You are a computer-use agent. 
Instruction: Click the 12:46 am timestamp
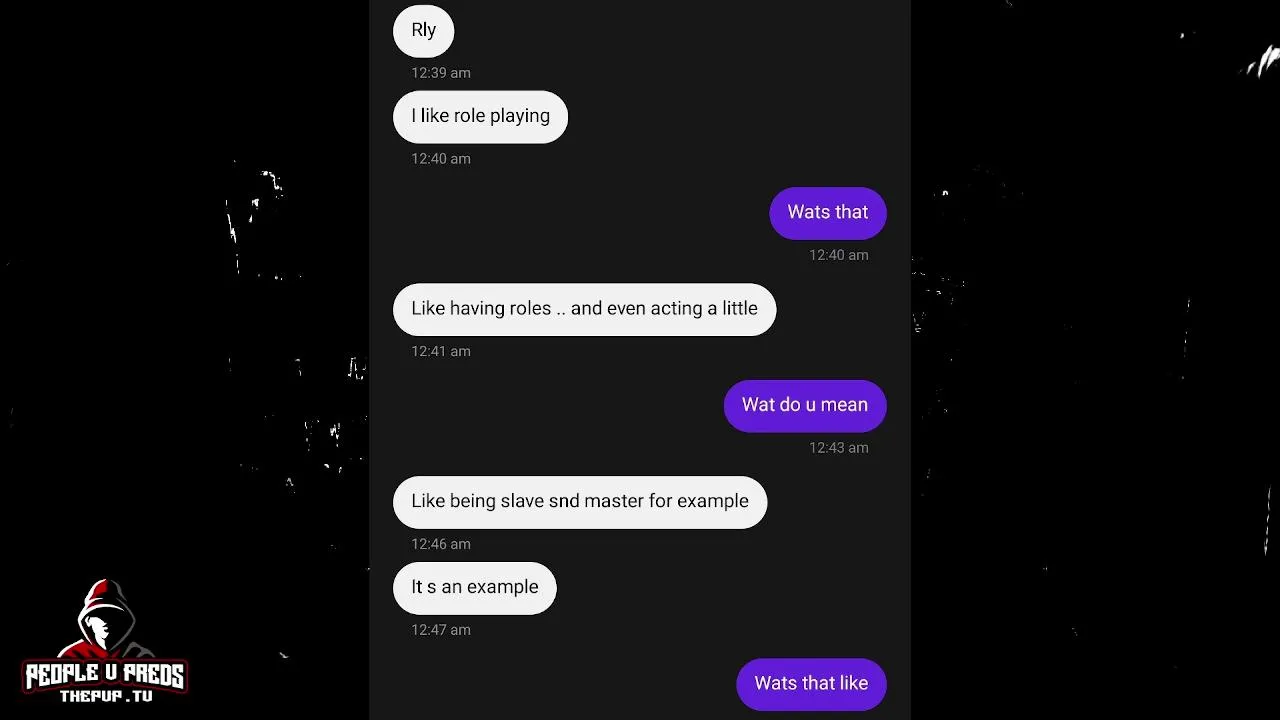[x=441, y=544]
